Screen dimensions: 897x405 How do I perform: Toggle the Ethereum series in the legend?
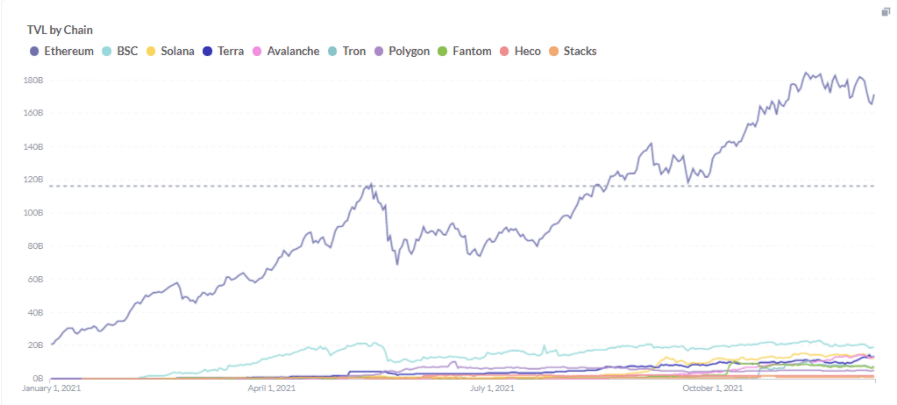click(69, 50)
